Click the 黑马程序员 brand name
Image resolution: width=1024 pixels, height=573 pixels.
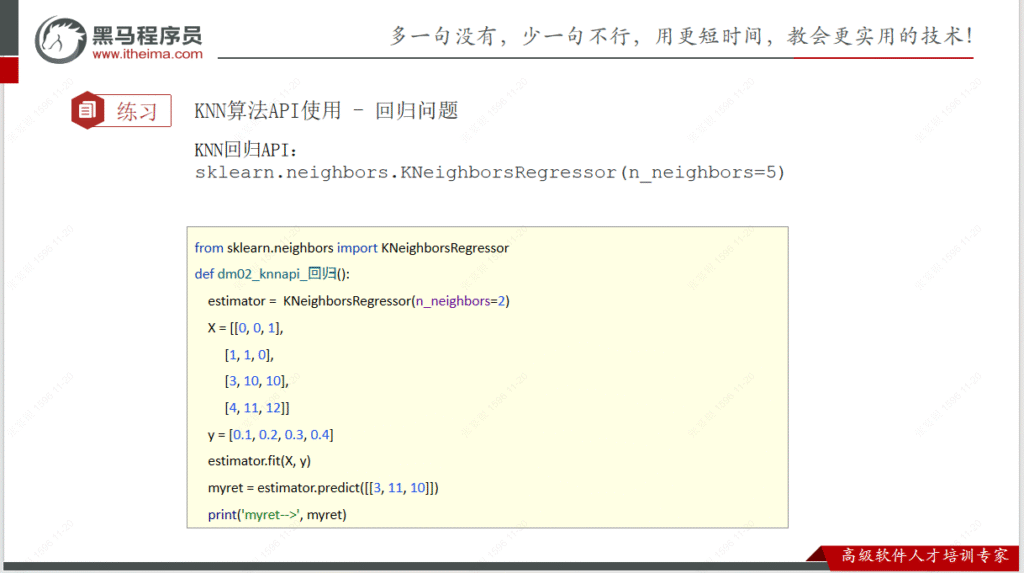pyautogui.click(x=147, y=34)
